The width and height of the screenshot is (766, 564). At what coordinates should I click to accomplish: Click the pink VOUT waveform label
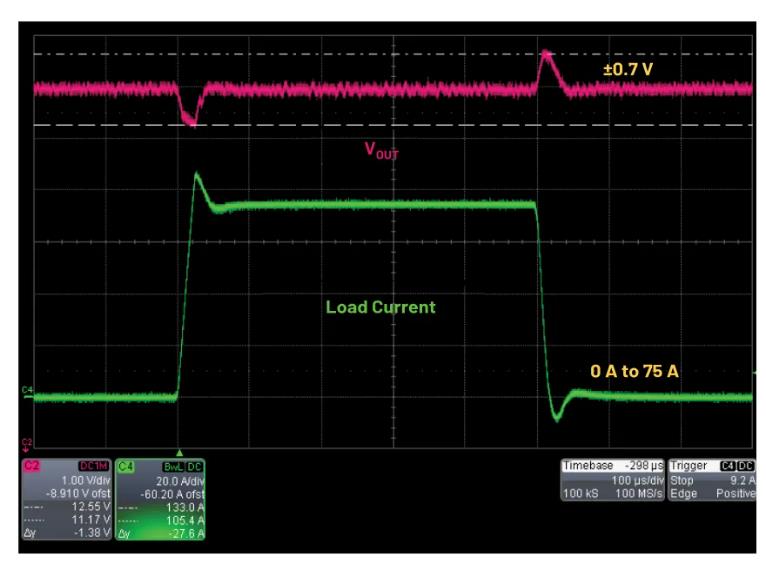click(380, 152)
